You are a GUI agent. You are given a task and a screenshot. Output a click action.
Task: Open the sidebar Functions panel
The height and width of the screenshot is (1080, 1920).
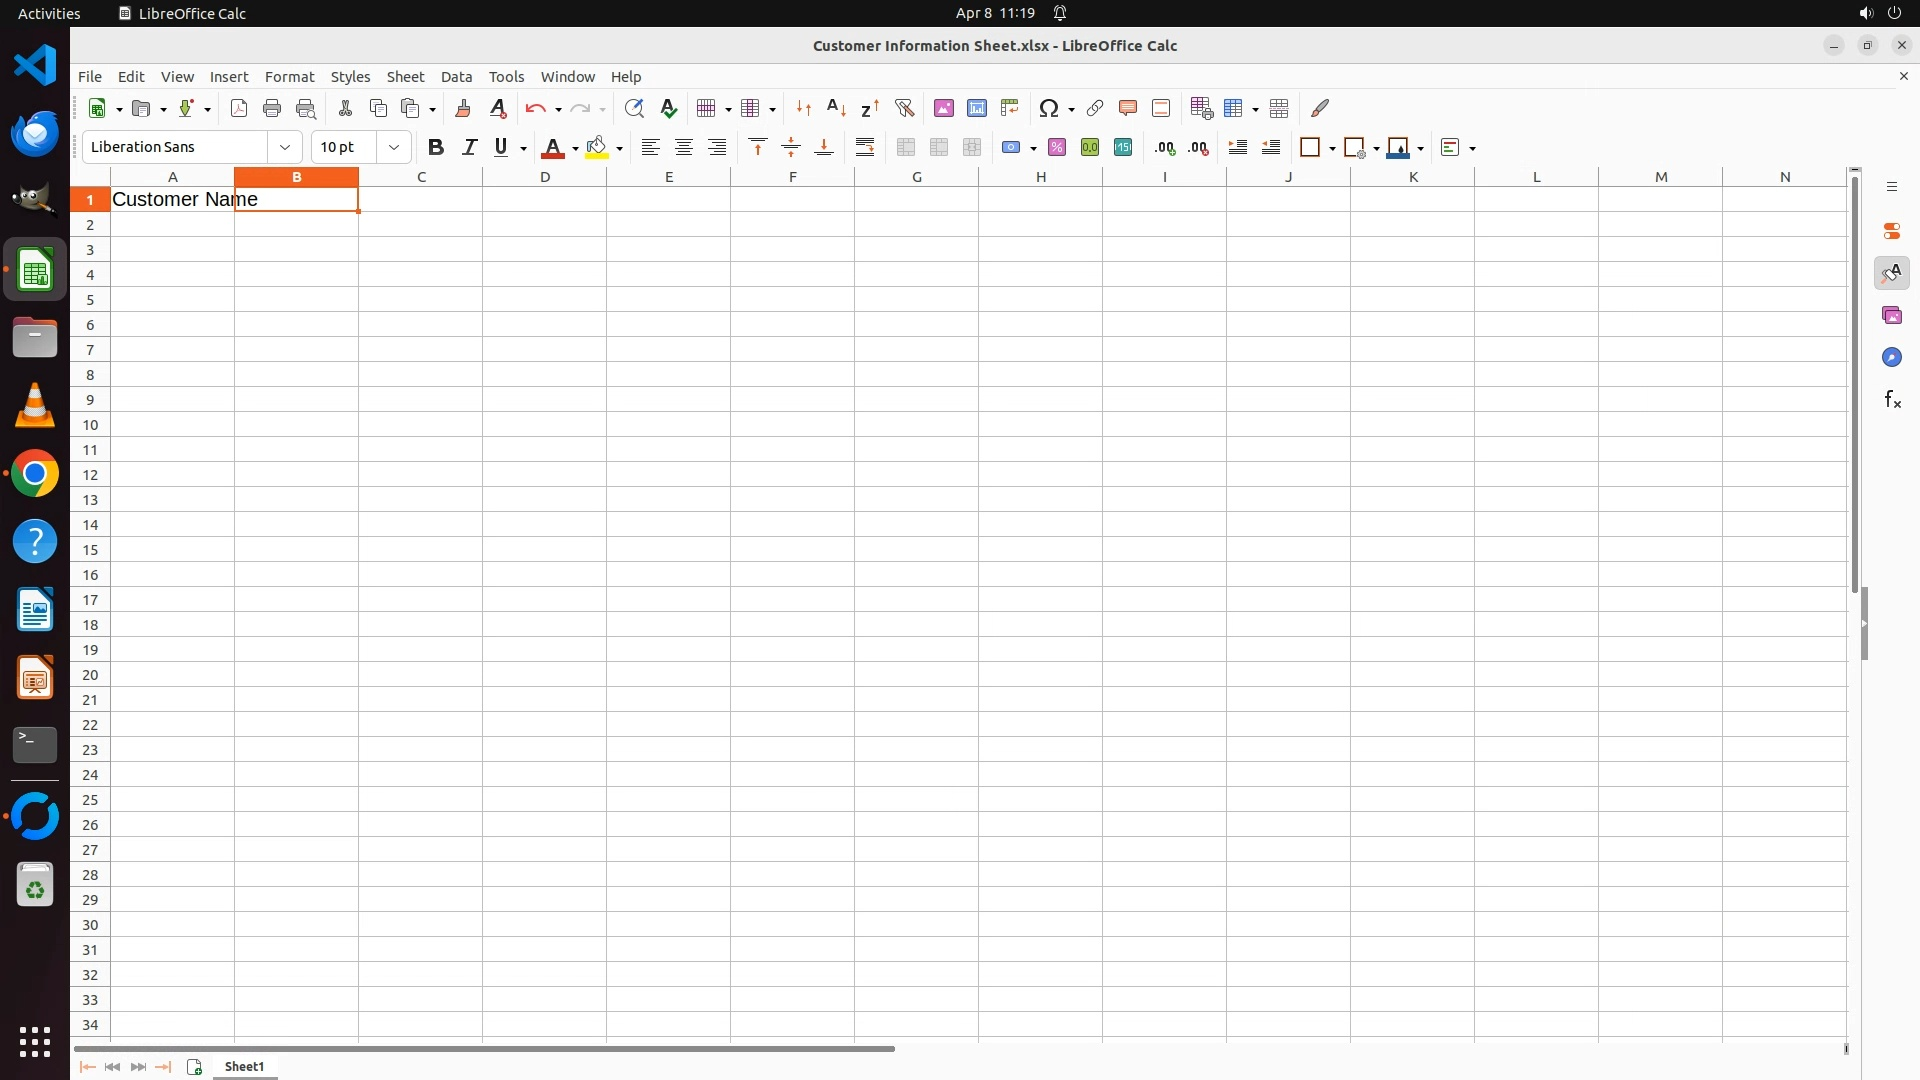point(1892,400)
